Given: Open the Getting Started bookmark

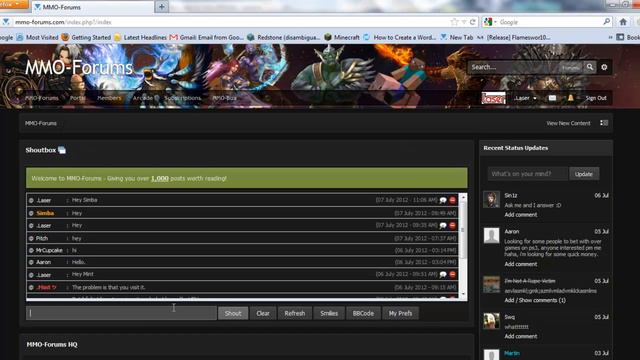Looking at the screenshot, I should coord(86,37).
